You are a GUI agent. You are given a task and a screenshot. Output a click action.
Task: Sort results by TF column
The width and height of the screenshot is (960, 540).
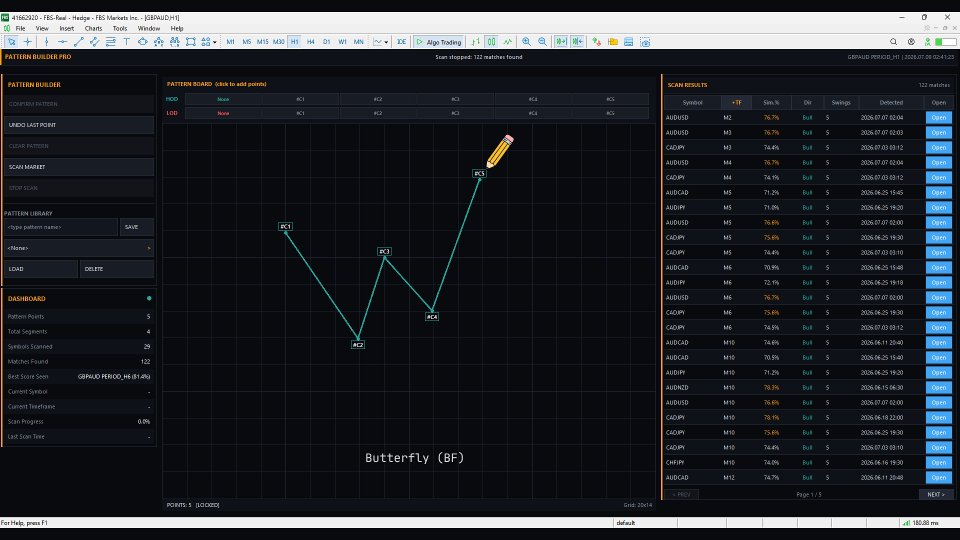tap(737, 103)
